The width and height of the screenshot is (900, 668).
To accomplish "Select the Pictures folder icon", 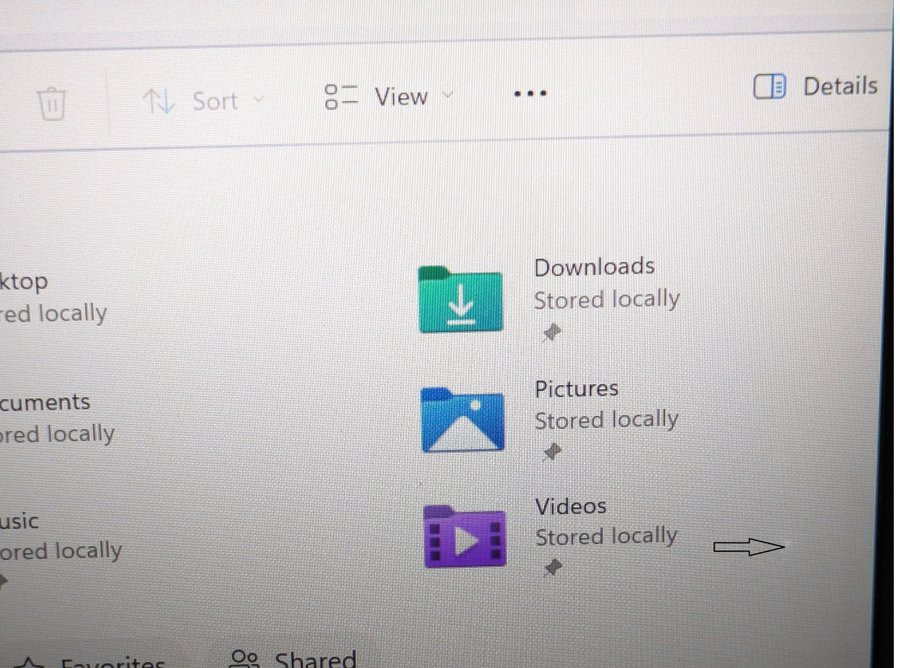I will pyautogui.click(x=462, y=420).
